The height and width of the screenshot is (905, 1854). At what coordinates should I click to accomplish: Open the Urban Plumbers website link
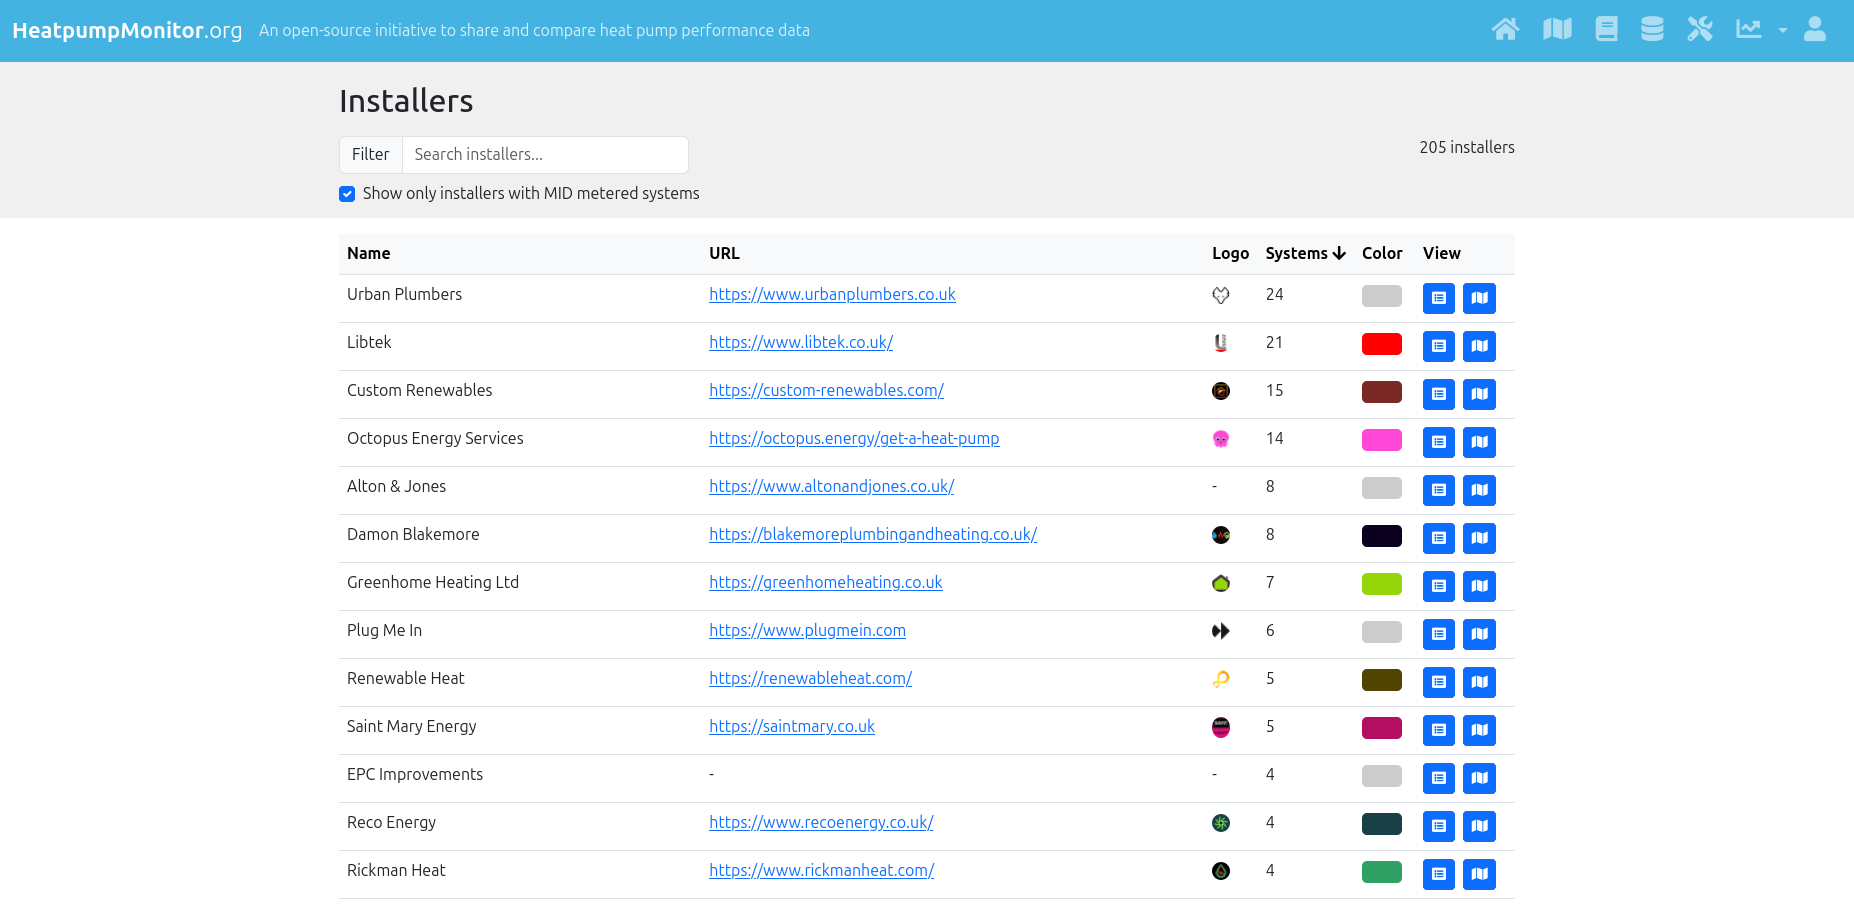[x=832, y=295]
